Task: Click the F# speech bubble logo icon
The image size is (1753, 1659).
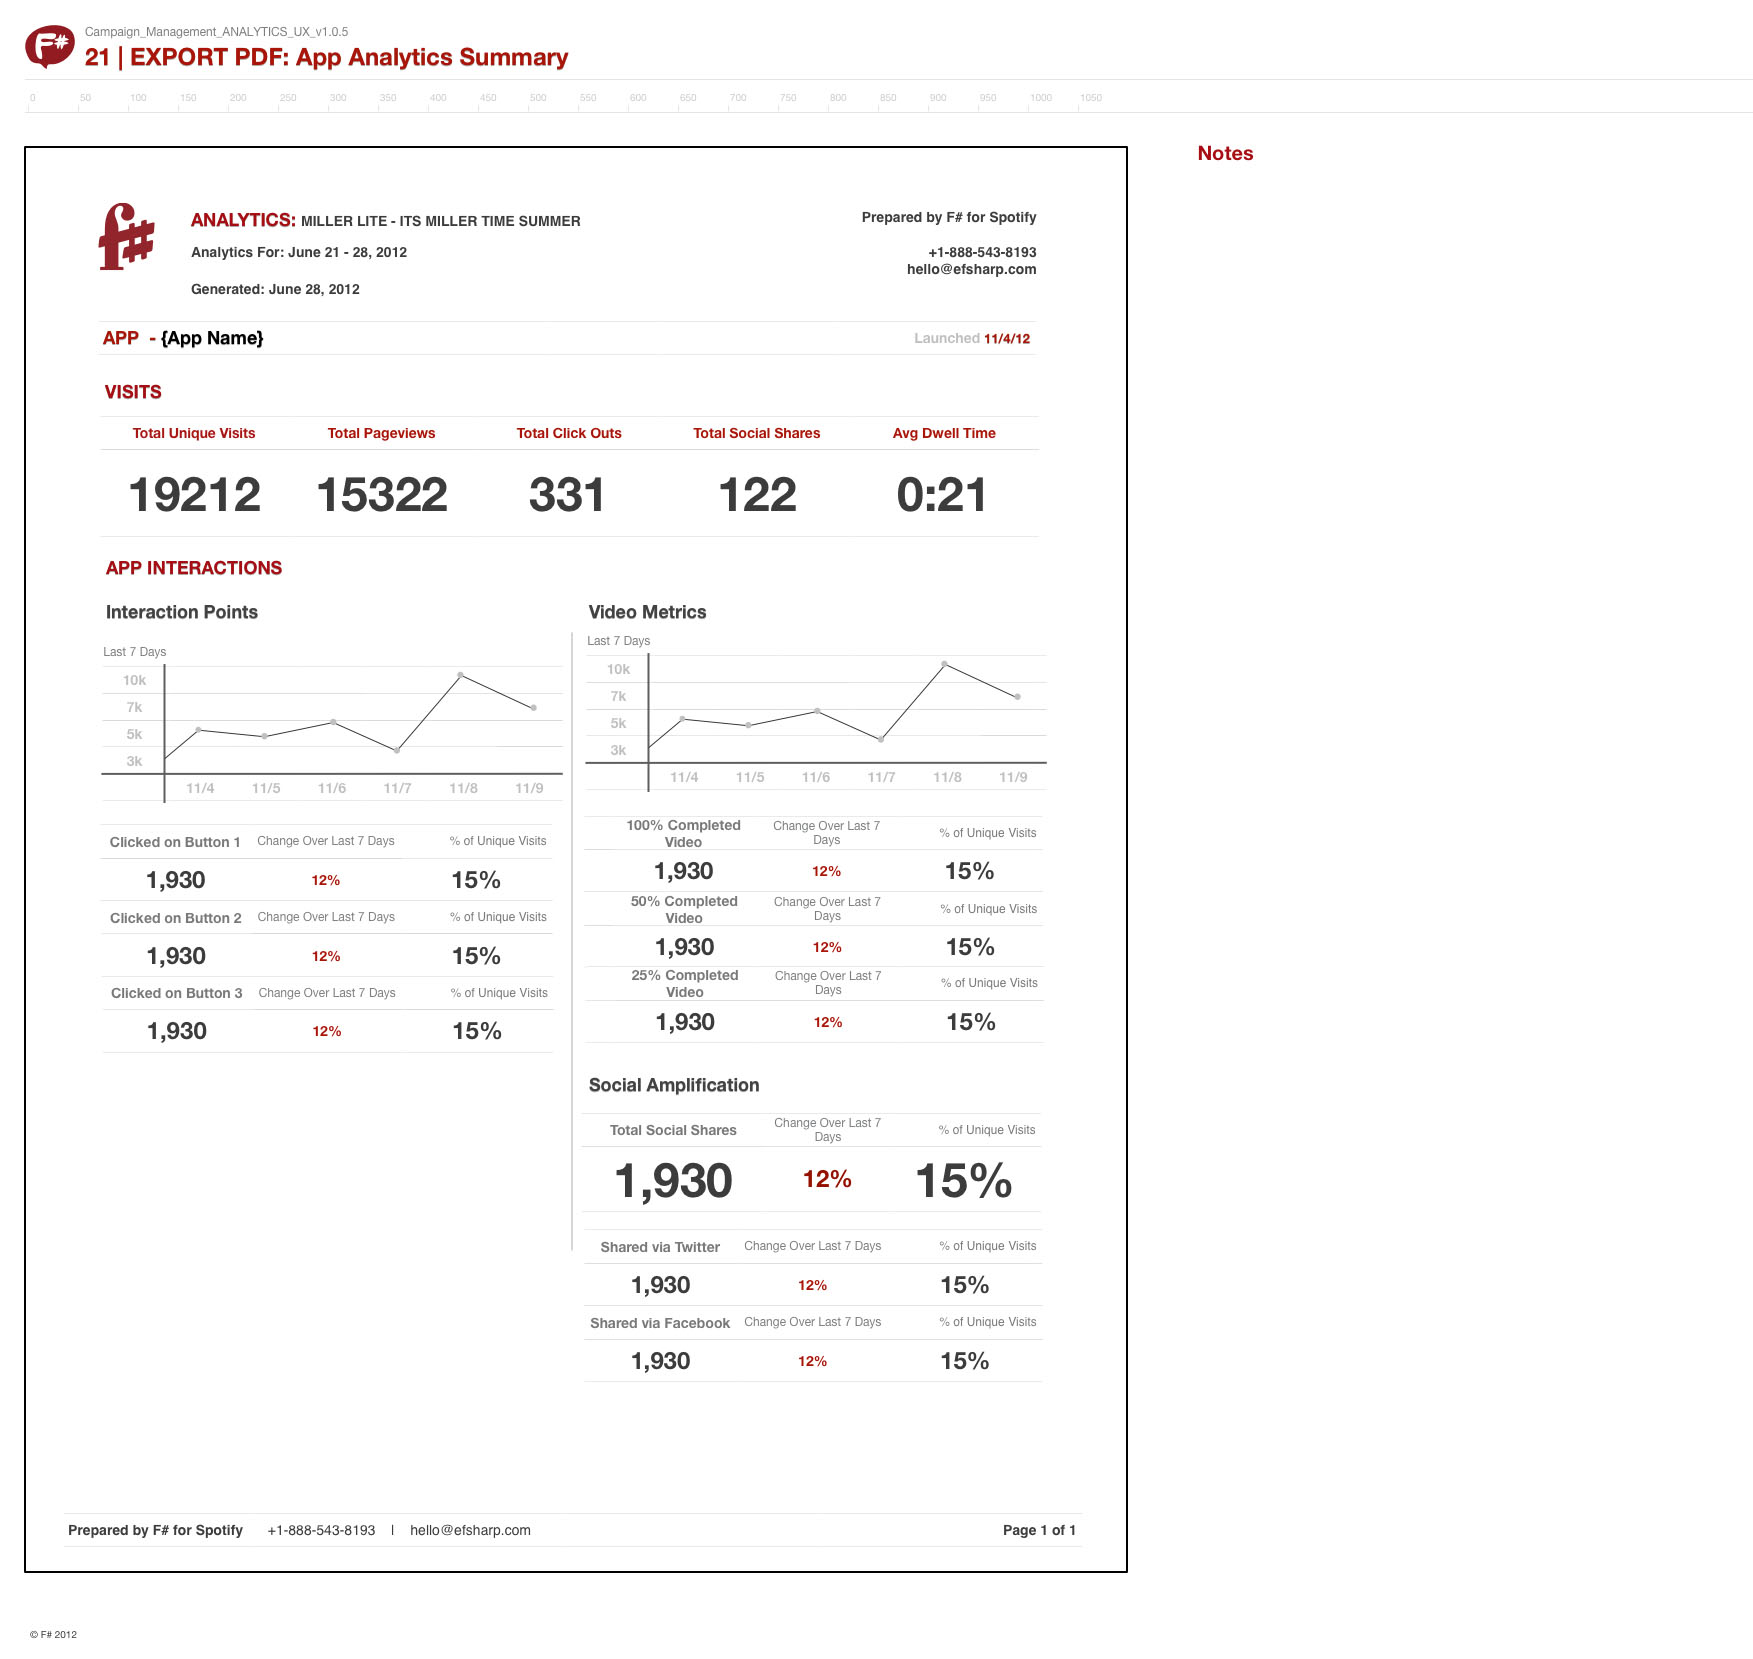Action: coord(50,46)
